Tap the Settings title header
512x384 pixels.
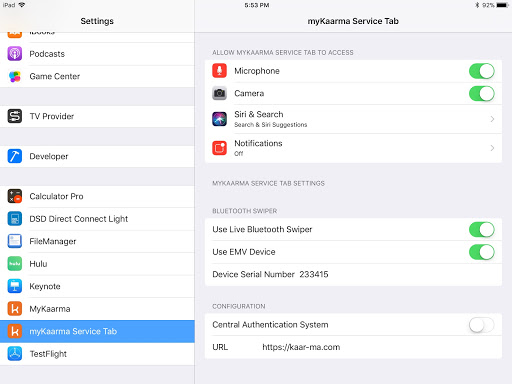[97, 21]
